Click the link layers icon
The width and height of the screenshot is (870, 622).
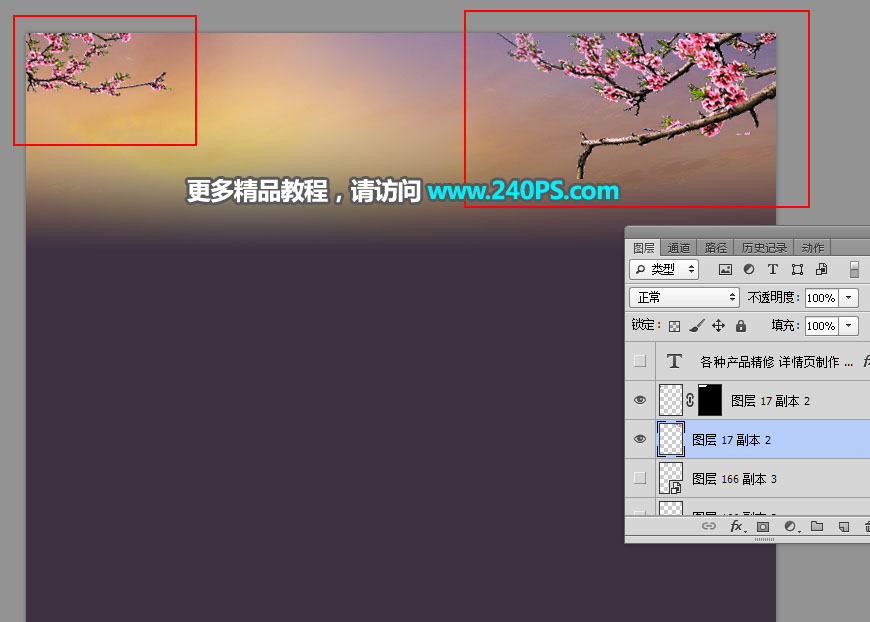click(709, 526)
